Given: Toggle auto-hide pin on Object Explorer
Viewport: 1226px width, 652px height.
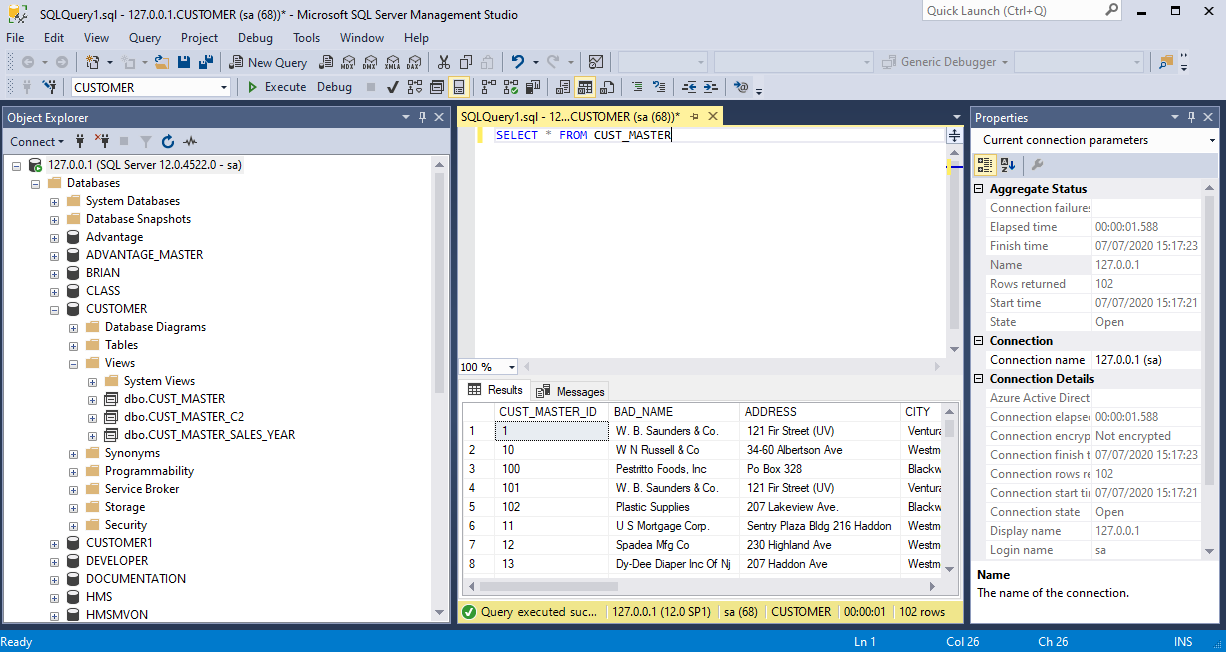Looking at the screenshot, I should (422, 117).
